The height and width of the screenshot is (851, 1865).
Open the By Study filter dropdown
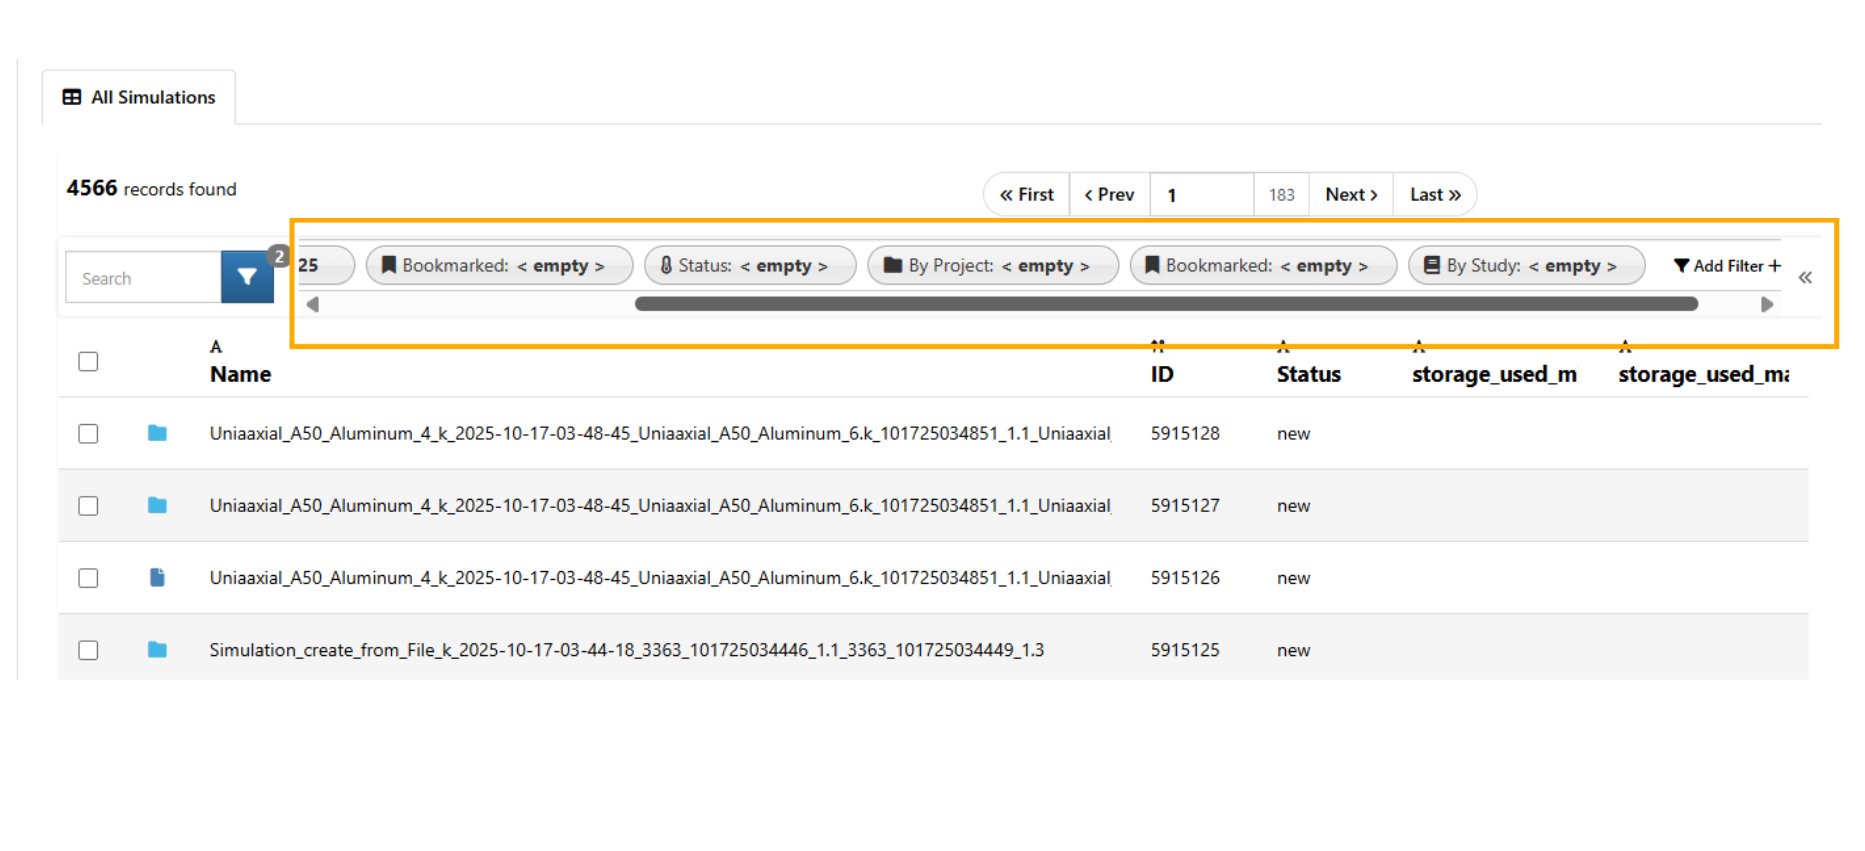(x=1526, y=266)
